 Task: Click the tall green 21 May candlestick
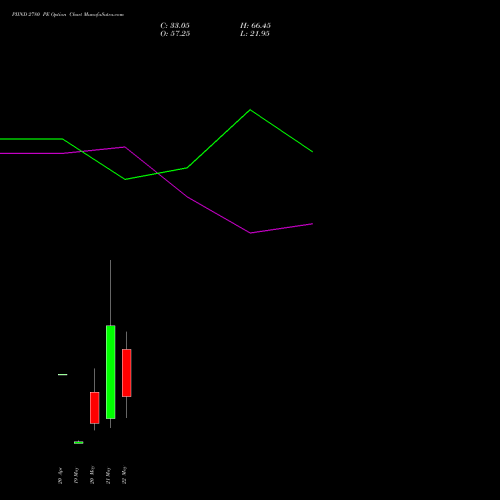click(111, 372)
